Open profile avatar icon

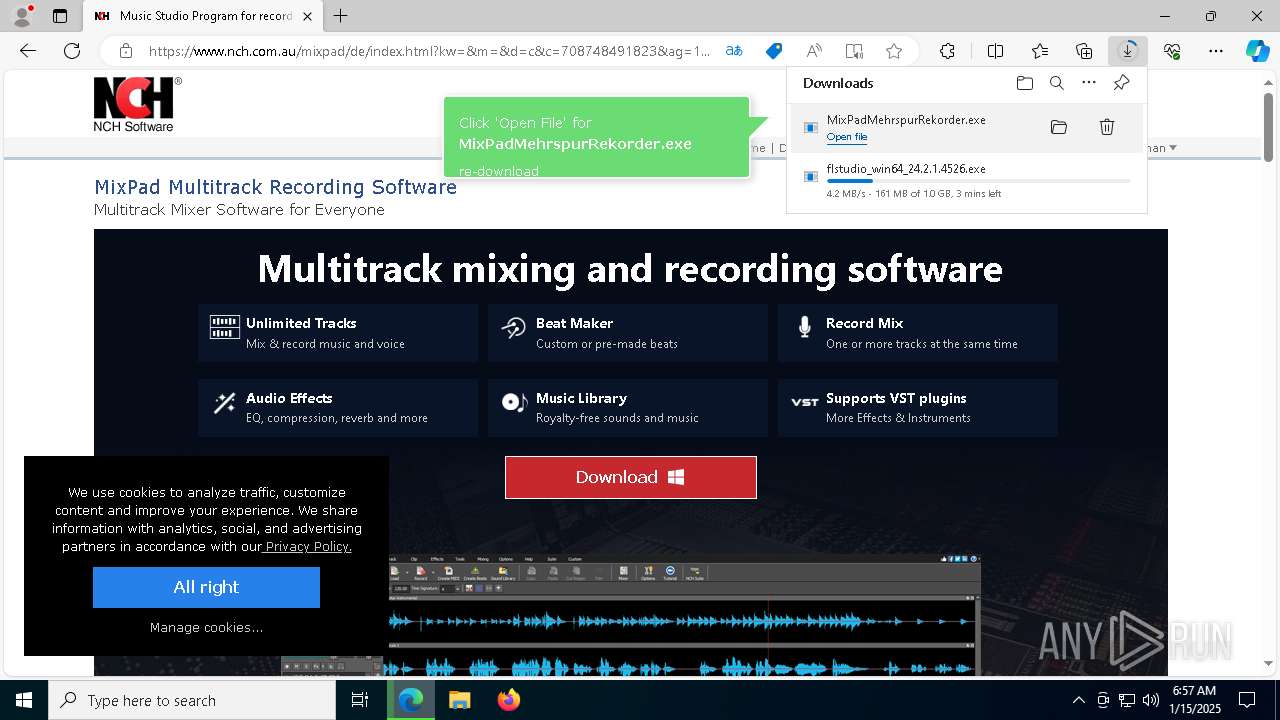[x=21, y=16]
